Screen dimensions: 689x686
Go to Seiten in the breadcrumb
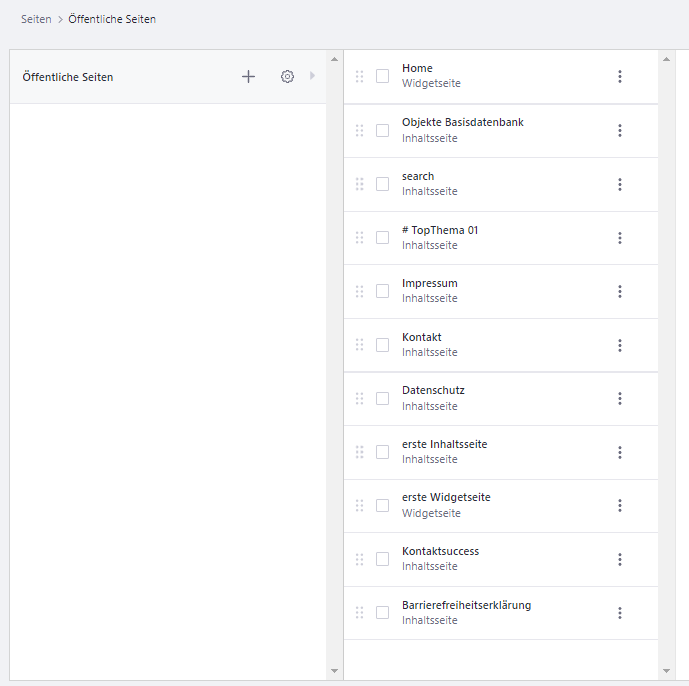point(36,19)
